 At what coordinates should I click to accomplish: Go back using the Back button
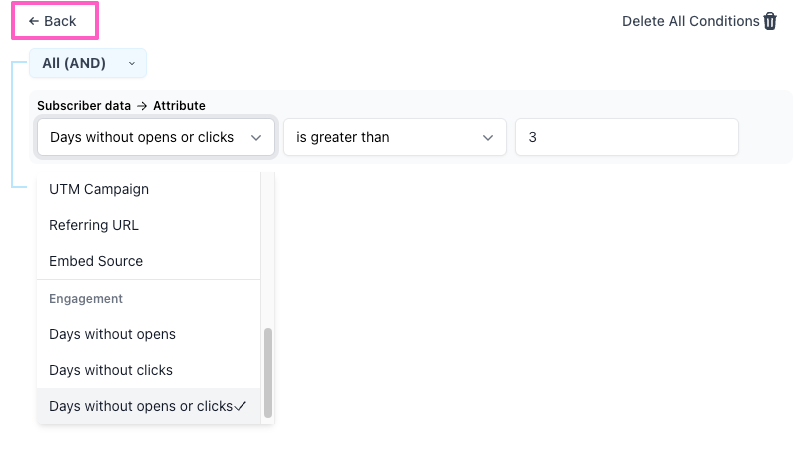[55, 21]
